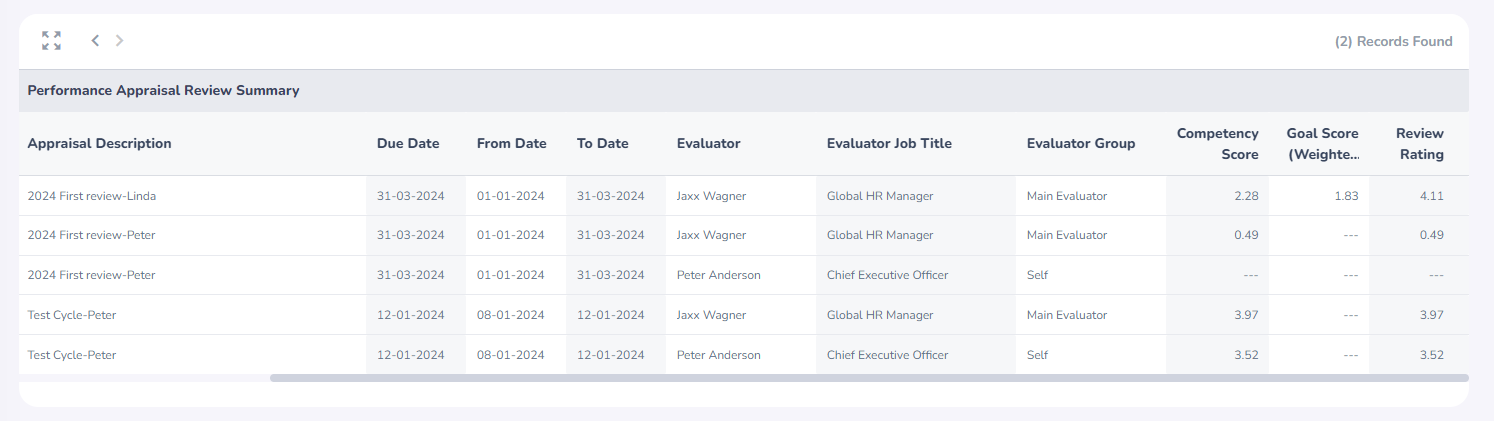Go to previous record with left chevron
This screenshot has width=1494, height=421.
[95, 41]
